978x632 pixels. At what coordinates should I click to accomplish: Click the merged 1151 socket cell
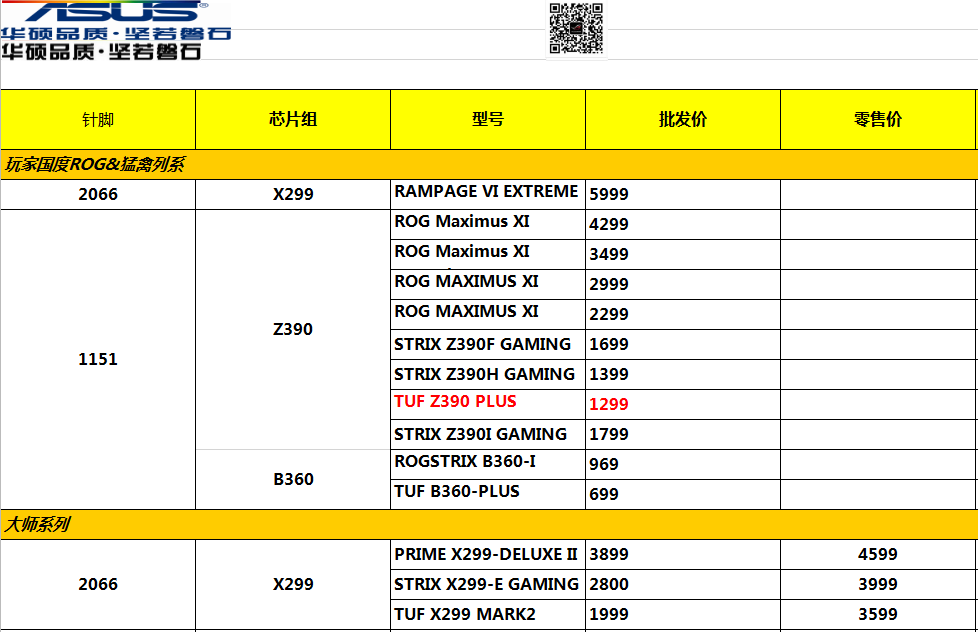[98, 359]
